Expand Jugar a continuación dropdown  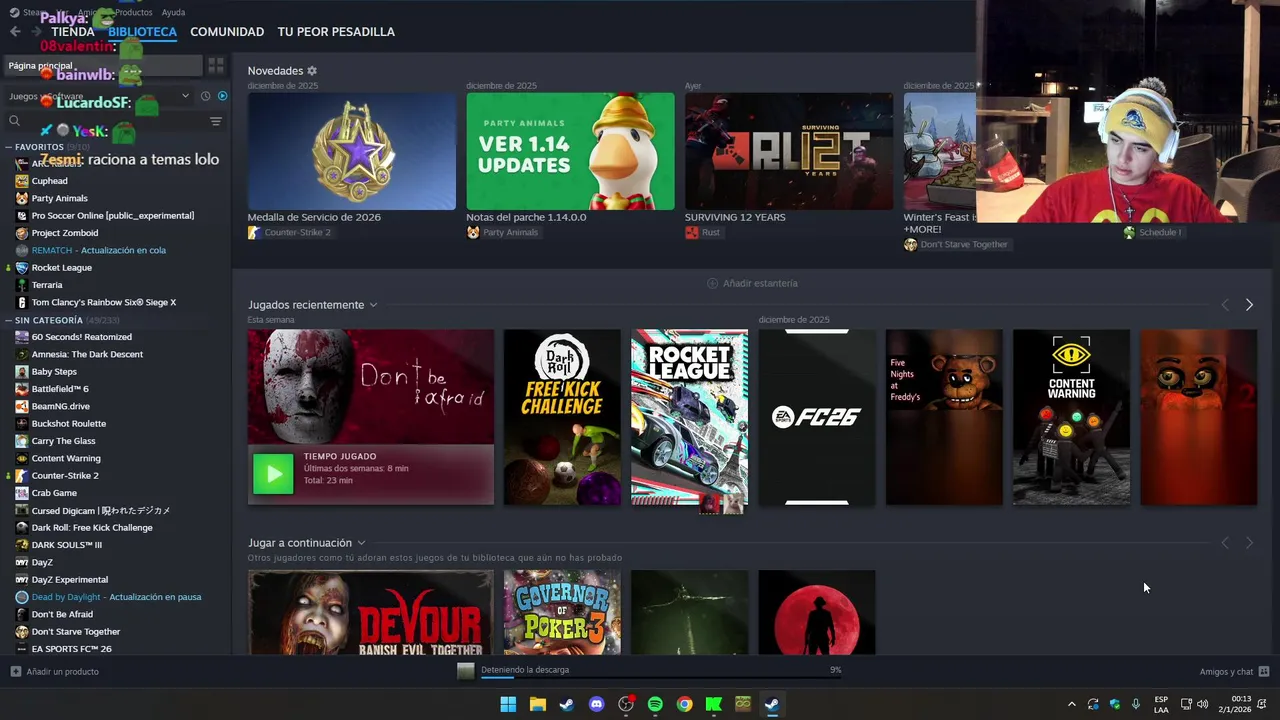(361, 543)
